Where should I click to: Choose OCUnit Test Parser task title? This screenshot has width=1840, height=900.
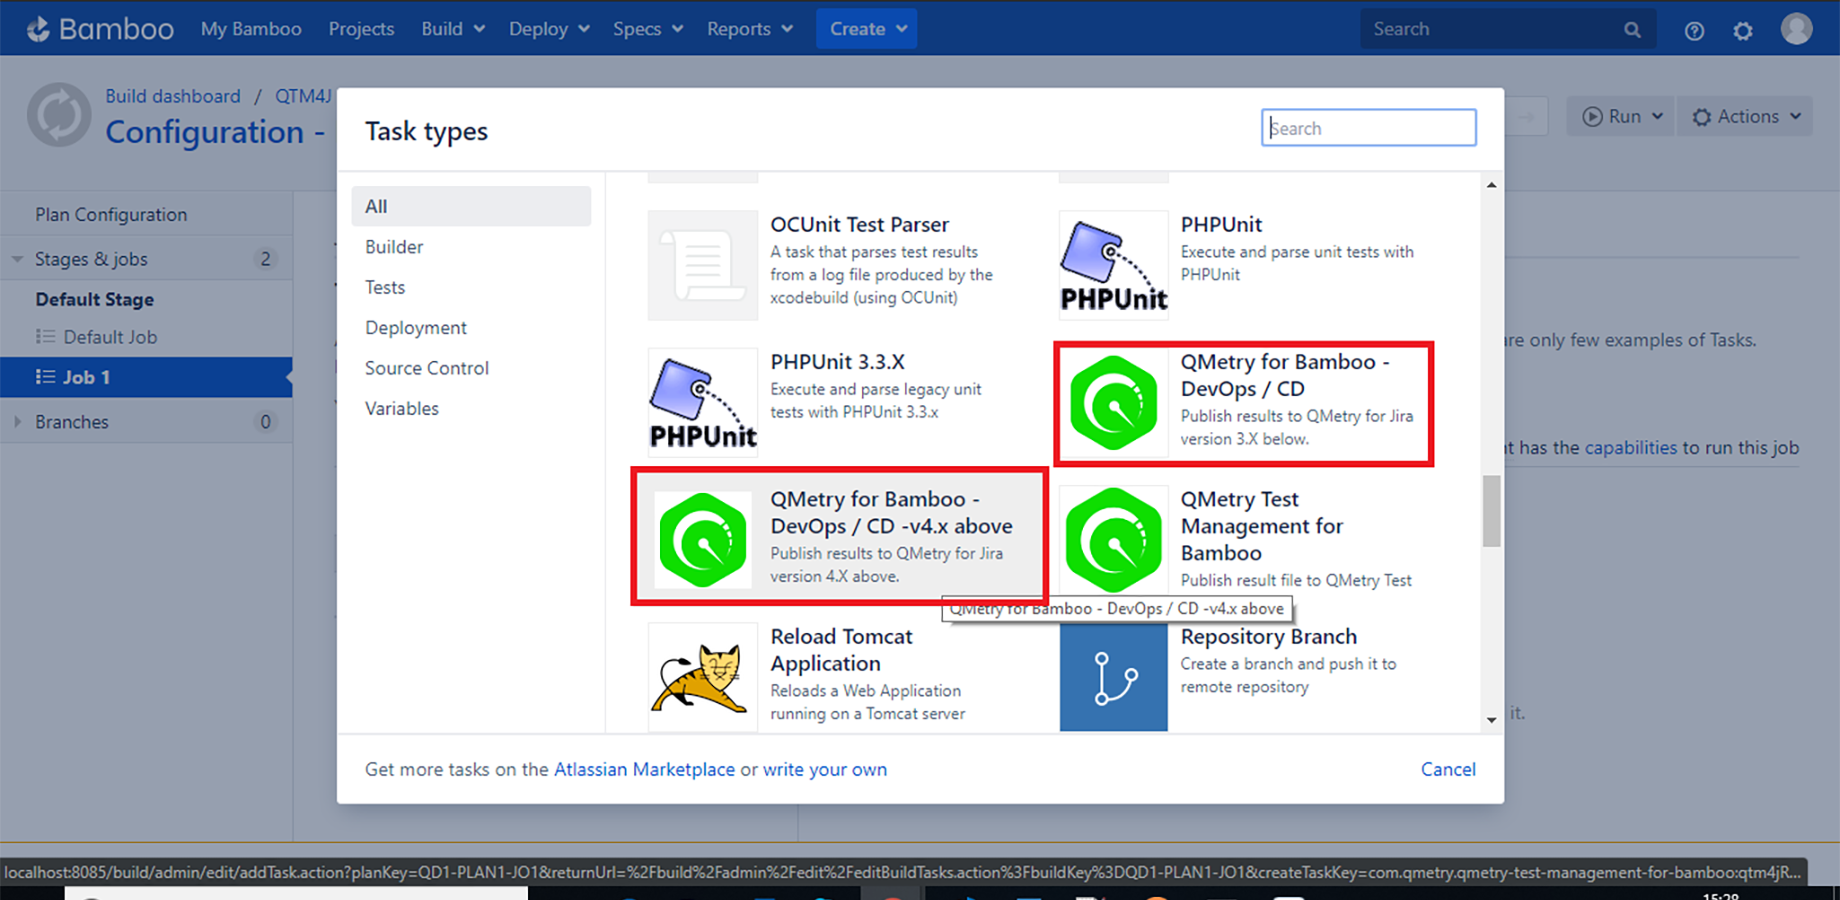859,225
